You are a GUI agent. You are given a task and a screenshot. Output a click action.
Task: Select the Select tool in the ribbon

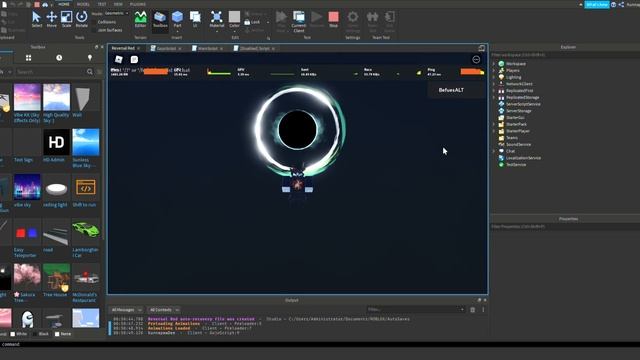[x=36, y=19]
